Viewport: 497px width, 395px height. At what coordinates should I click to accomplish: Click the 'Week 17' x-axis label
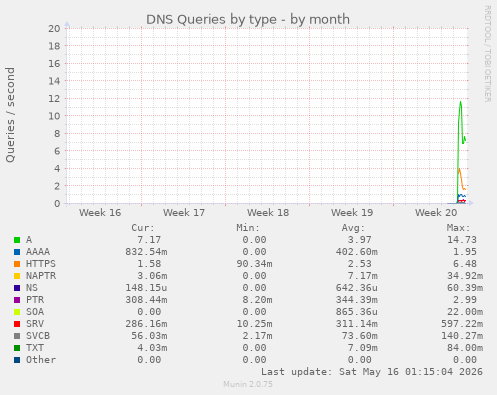click(184, 212)
